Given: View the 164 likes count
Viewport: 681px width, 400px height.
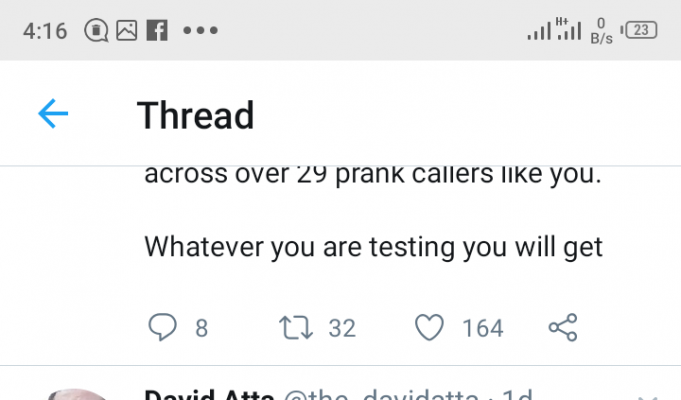Looking at the screenshot, I should [483, 328].
